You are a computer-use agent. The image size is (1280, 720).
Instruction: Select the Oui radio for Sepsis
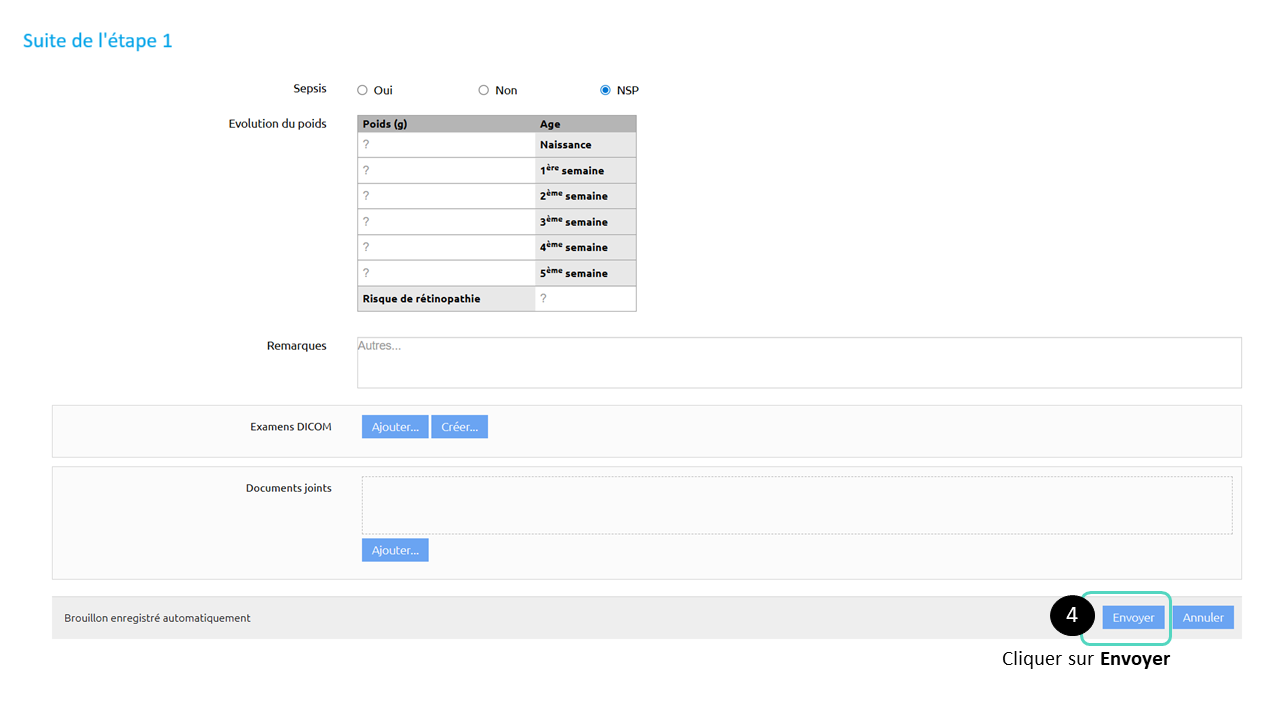[x=362, y=90]
